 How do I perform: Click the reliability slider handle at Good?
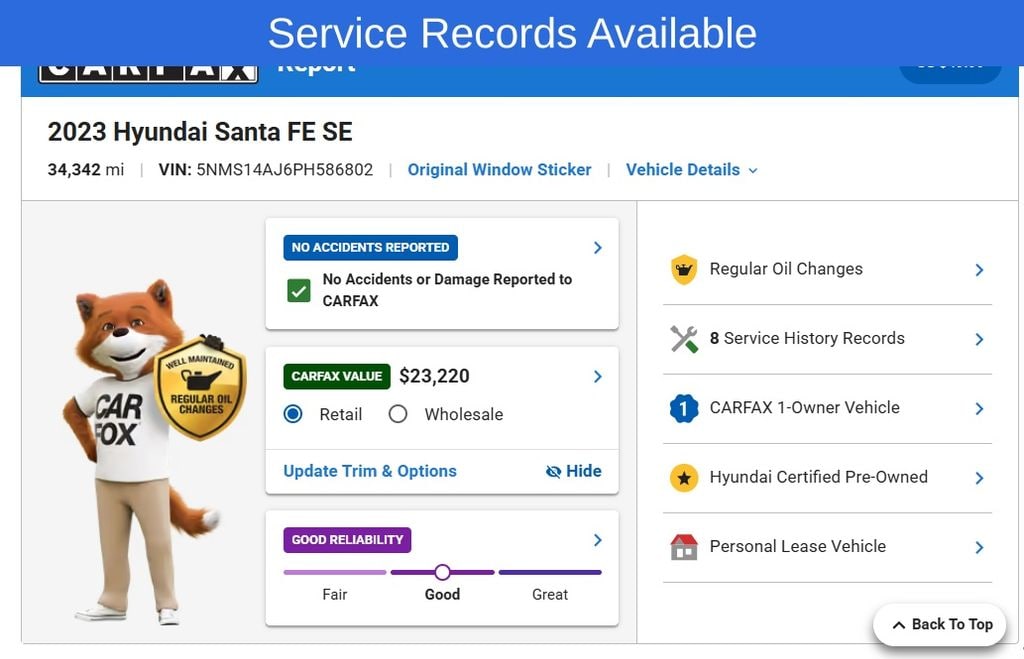442,572
